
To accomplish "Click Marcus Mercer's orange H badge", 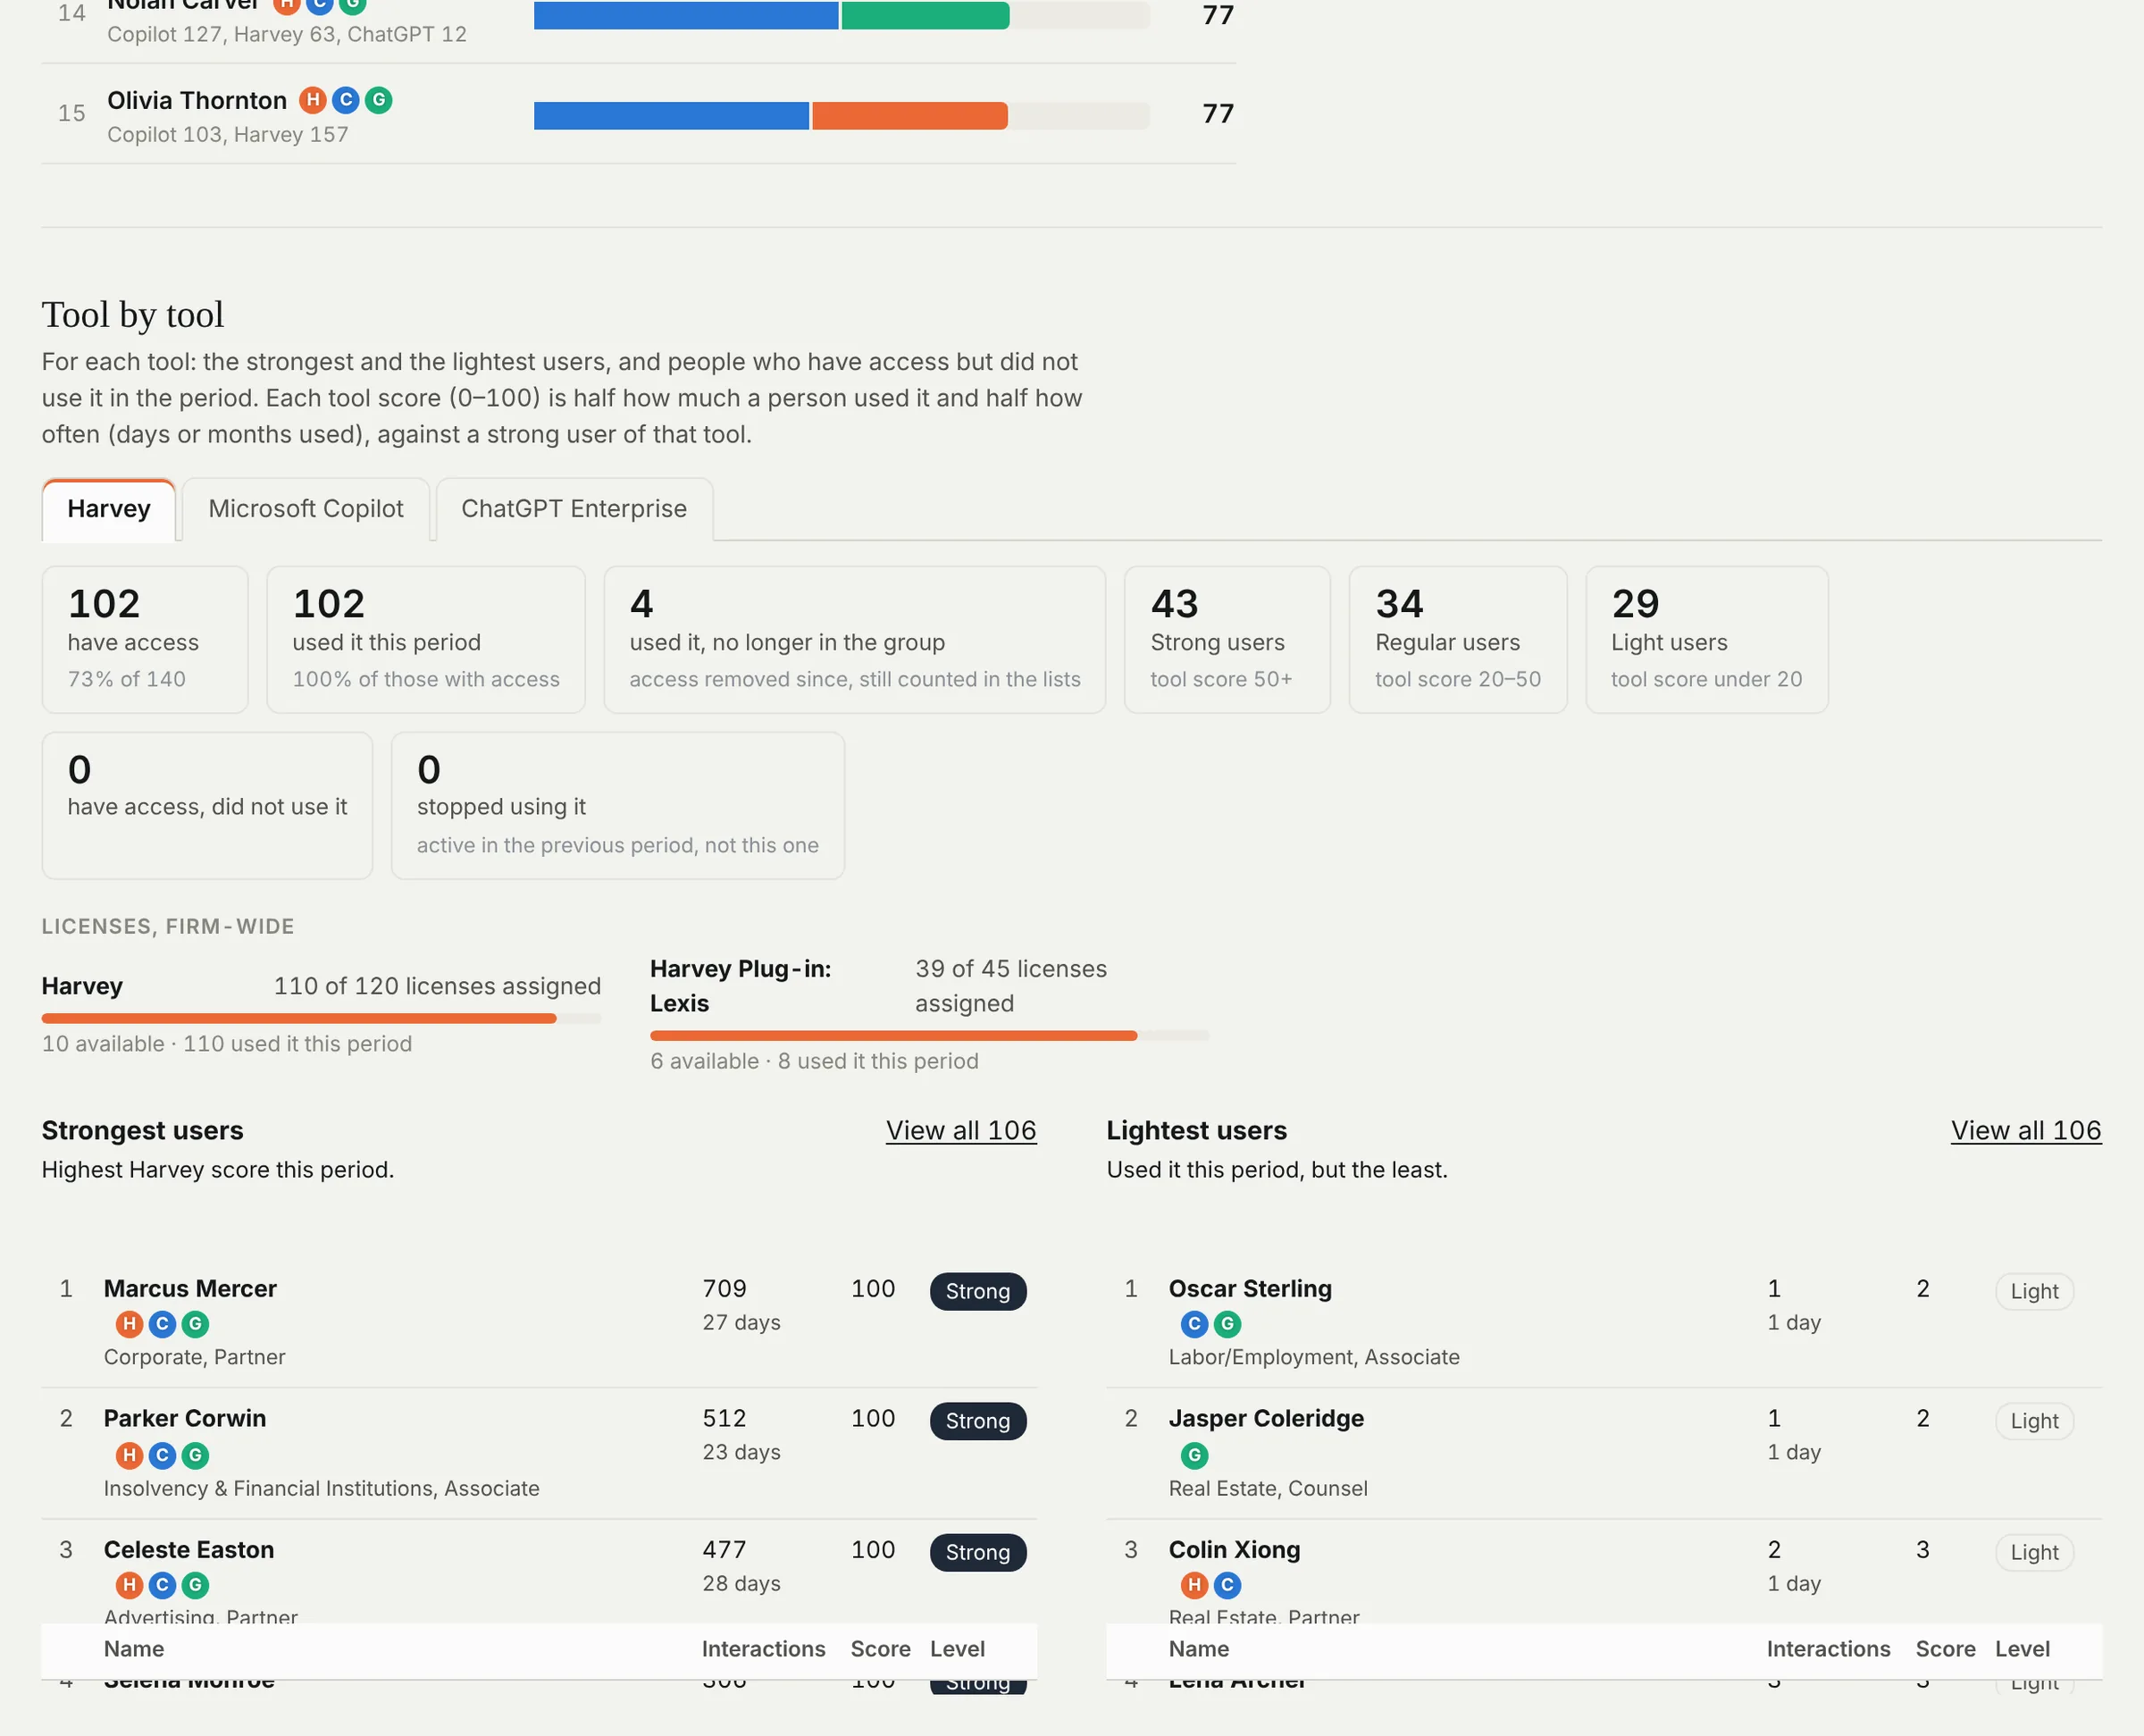I will (x=129, y=1324).
